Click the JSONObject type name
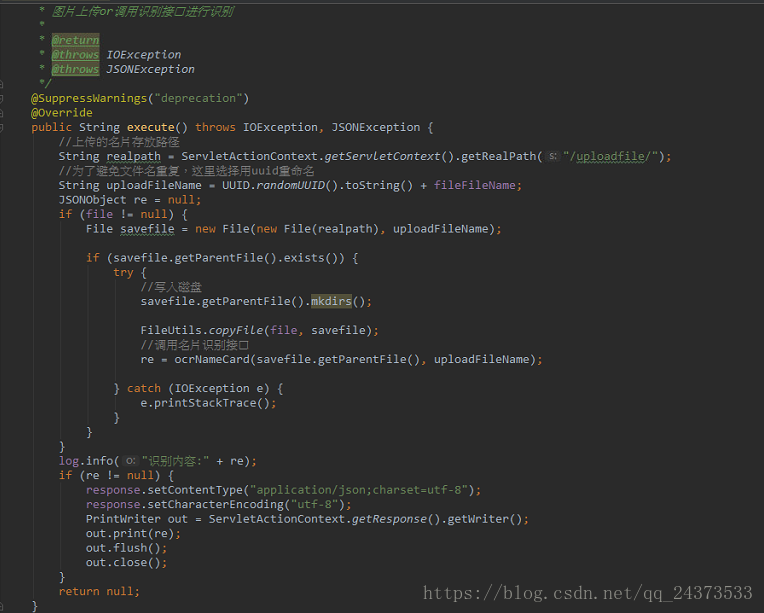This screenshot has height=613, width=764. point(93,200)
